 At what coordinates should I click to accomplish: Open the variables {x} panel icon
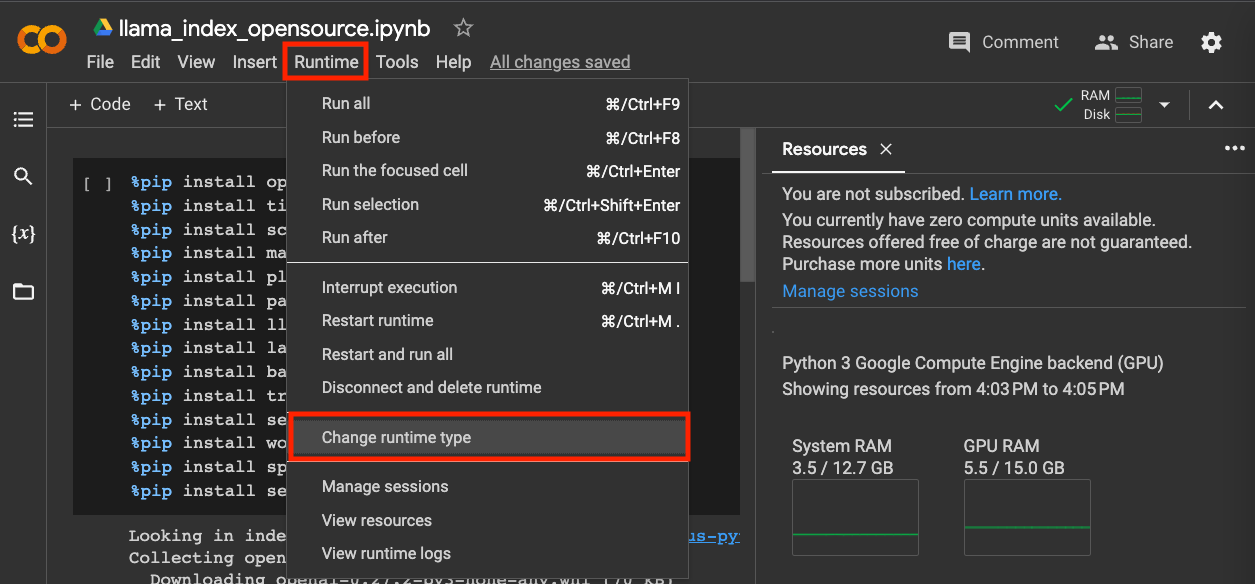23,234
